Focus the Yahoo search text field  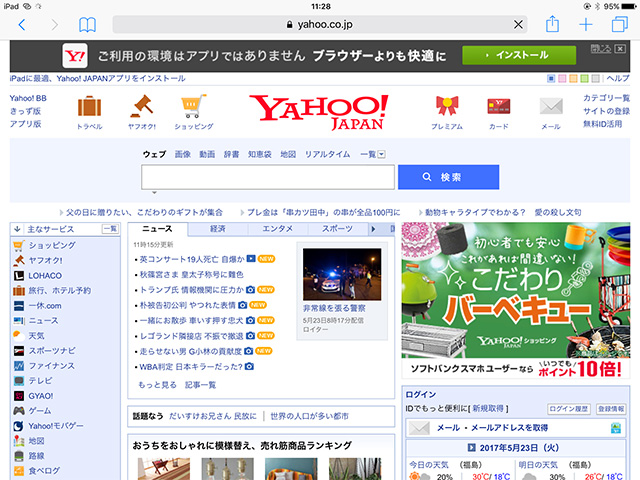pos(267,177)
